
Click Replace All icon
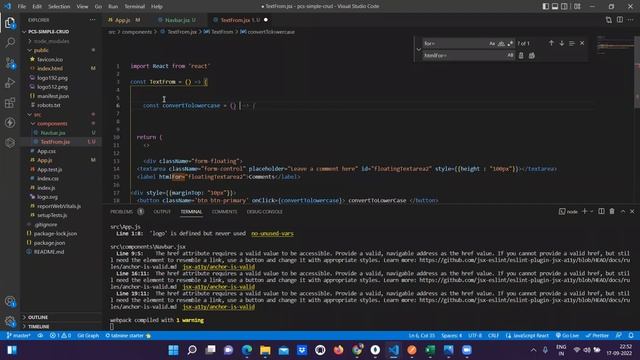[x=531, y=56]
